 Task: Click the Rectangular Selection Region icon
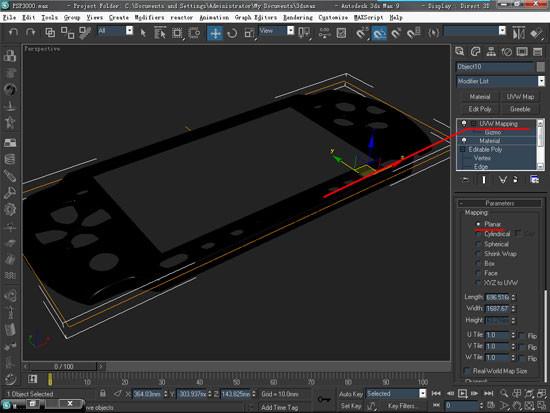[177, 33]
